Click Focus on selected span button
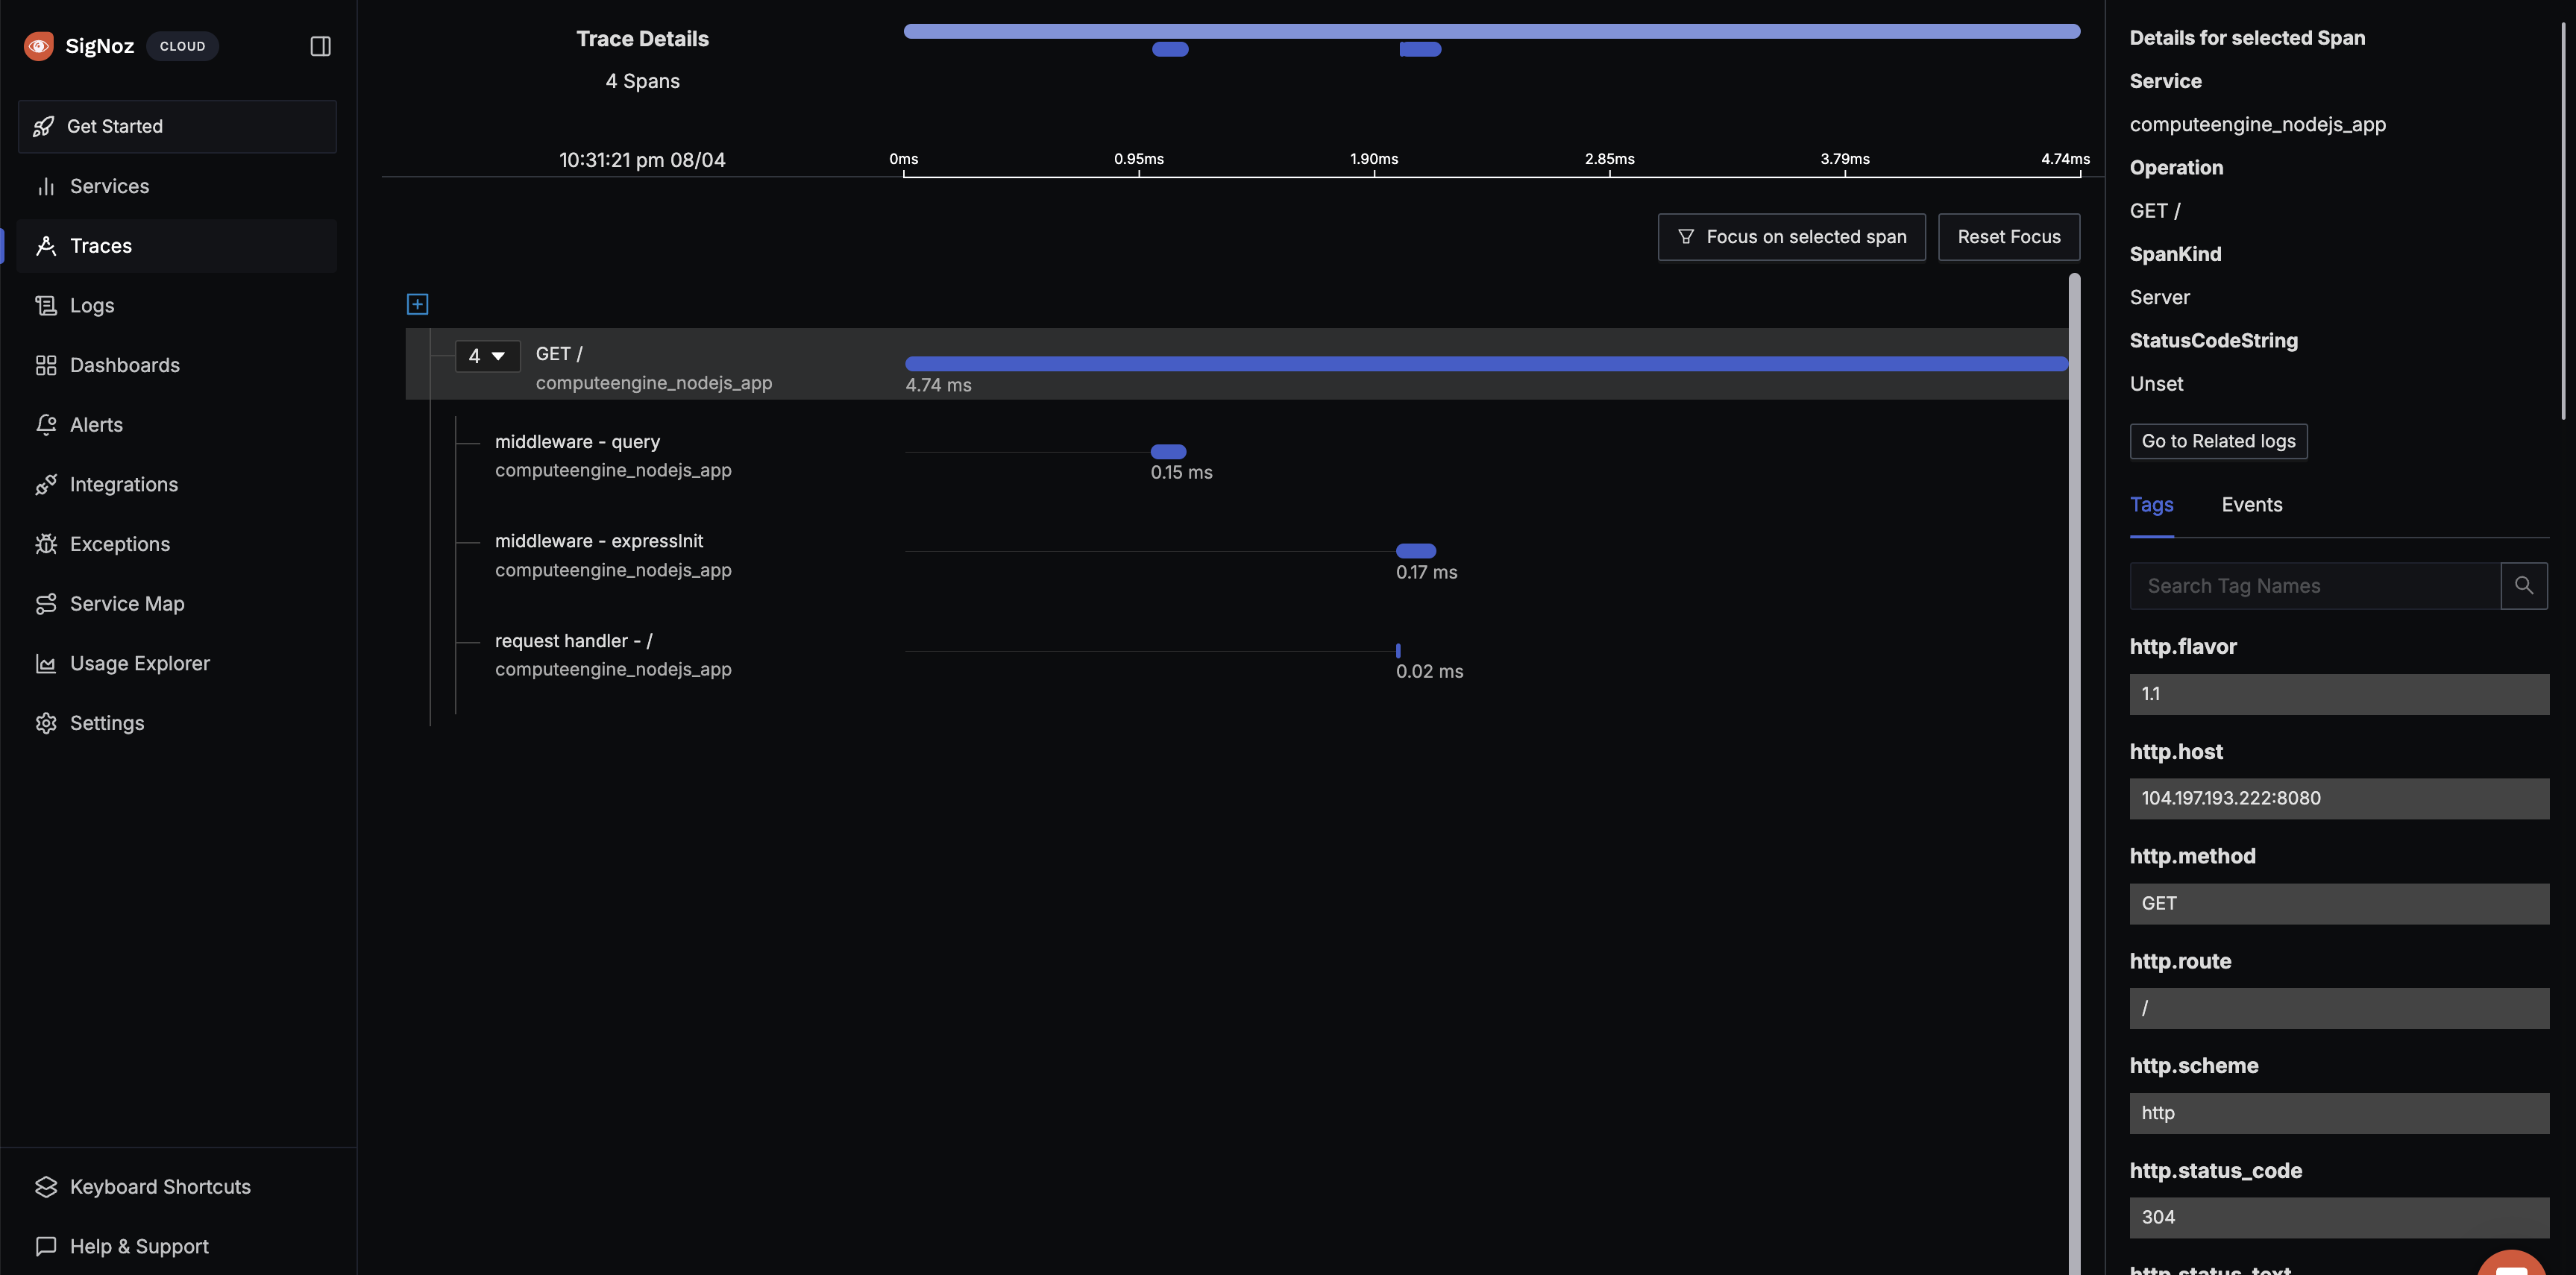This screenshot has height=1275, width=2576. [x=1791, y=236]
